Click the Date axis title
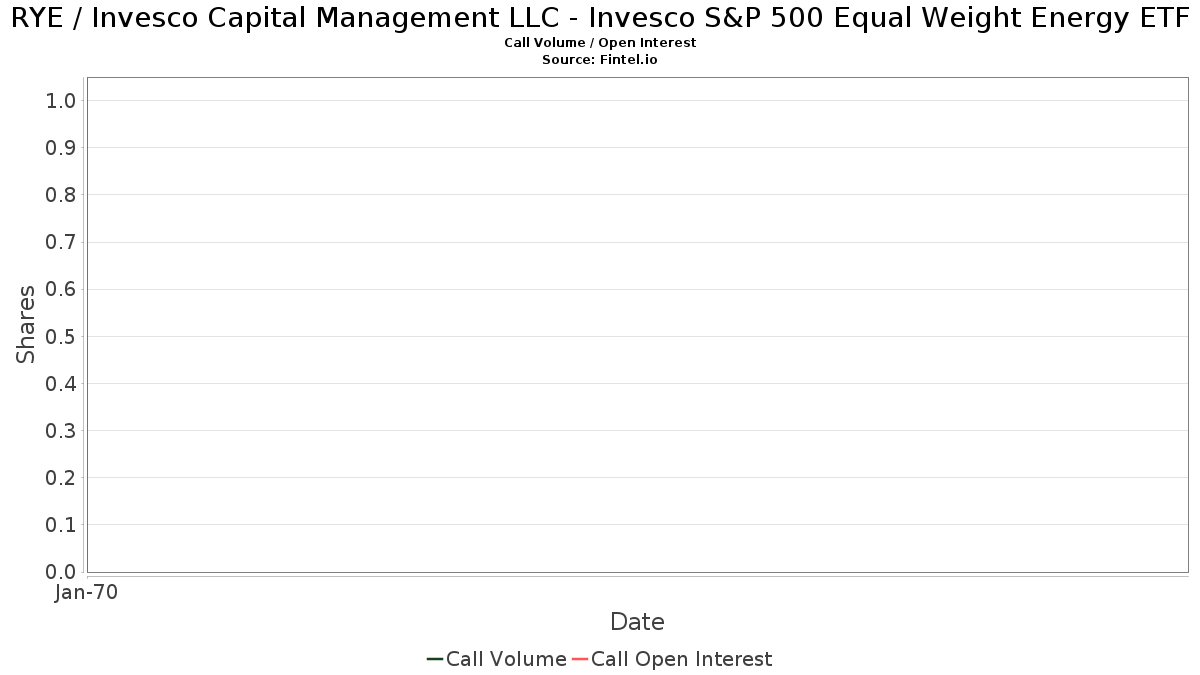 tap(637, 622)
